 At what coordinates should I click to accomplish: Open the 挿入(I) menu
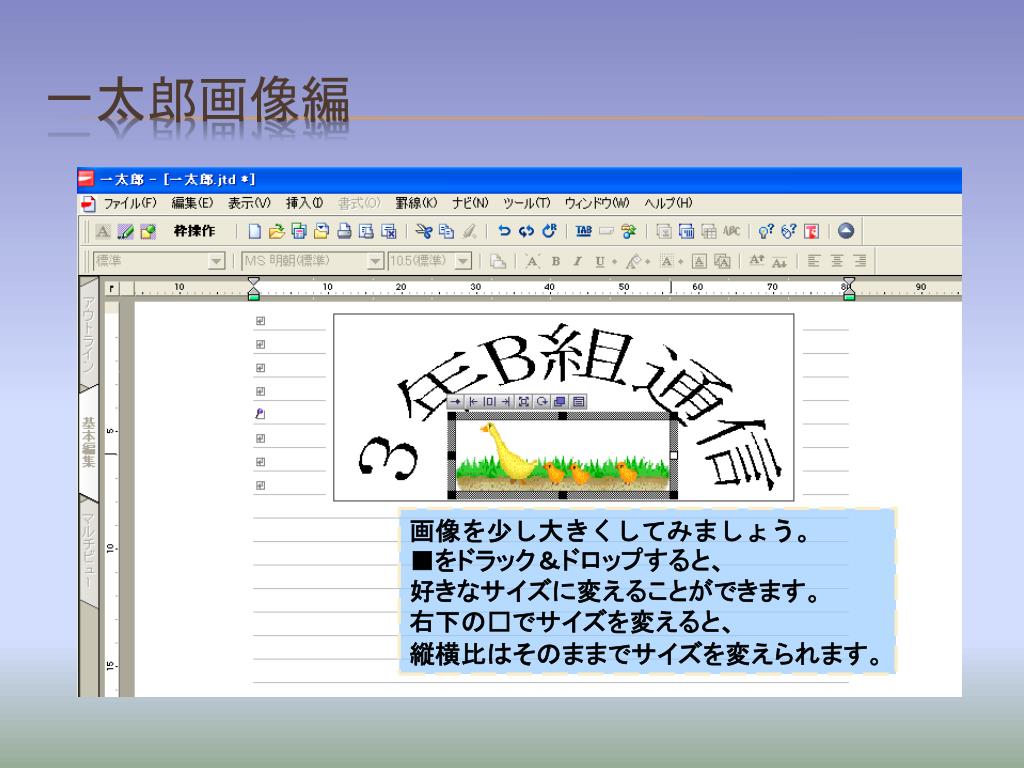304,203
